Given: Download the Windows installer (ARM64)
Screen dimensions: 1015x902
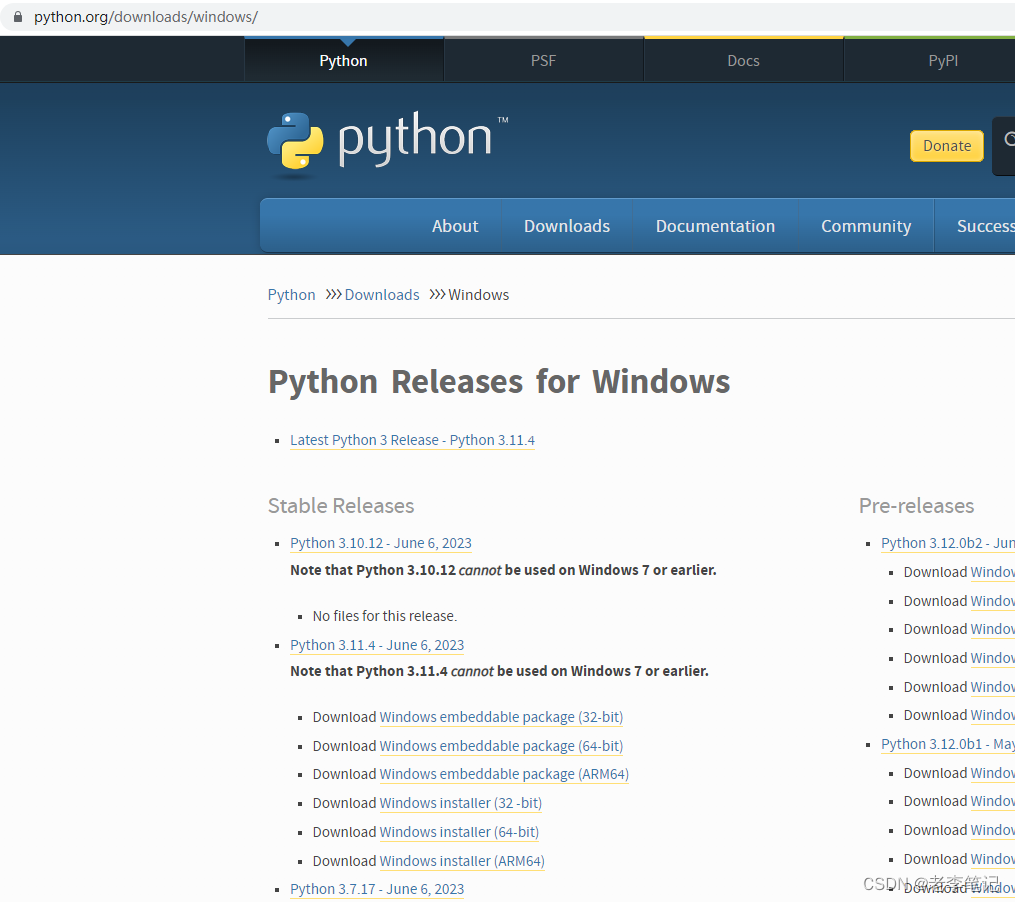Looking at the screenshot, I should pyautogui.click(x=461, y=861).
